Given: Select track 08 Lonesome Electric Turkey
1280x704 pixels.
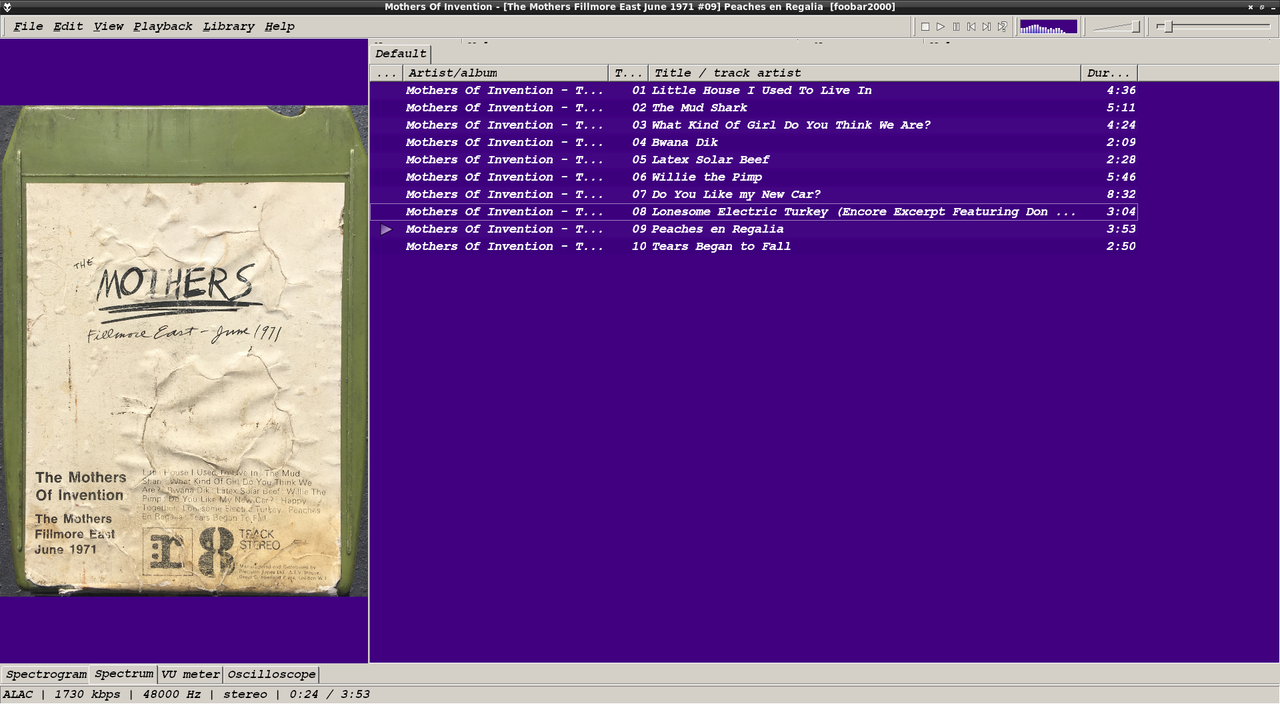Looking at the screenshot, I should (x=754, y=212).
